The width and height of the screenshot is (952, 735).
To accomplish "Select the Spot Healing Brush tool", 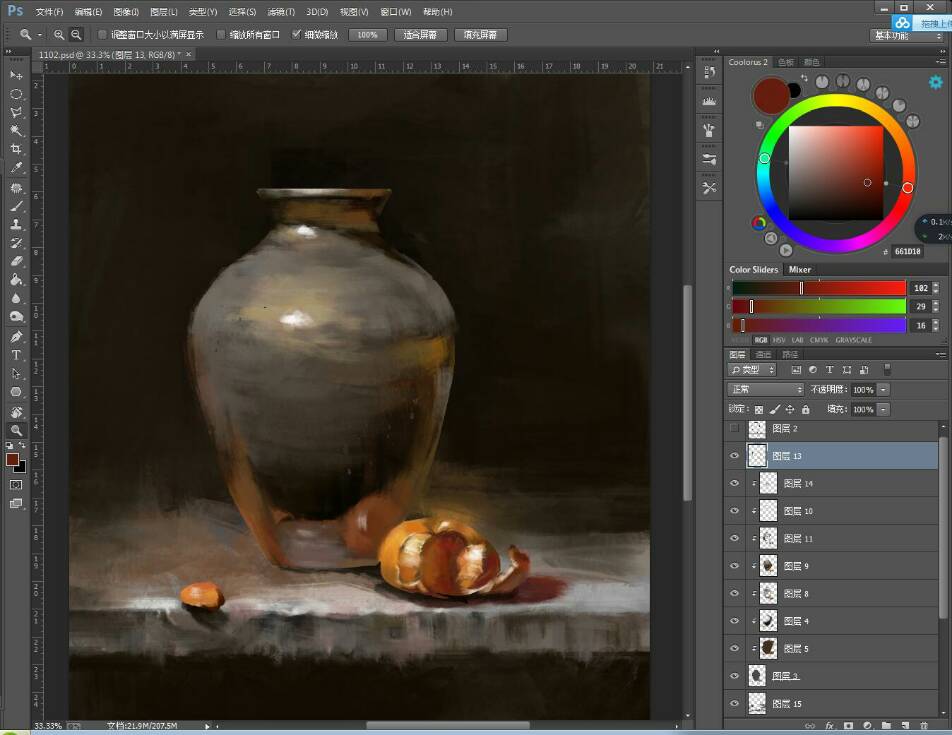I will 16,188.
